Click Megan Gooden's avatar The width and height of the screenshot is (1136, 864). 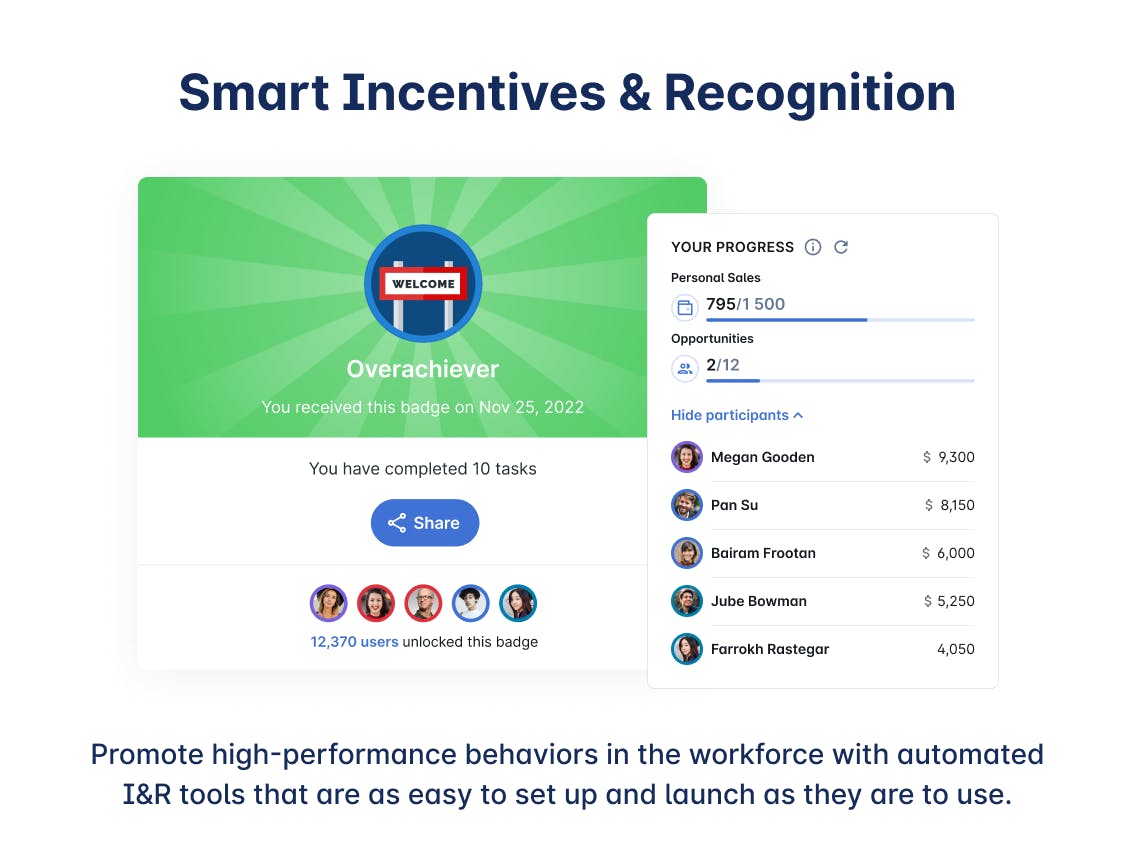[687, 457]
